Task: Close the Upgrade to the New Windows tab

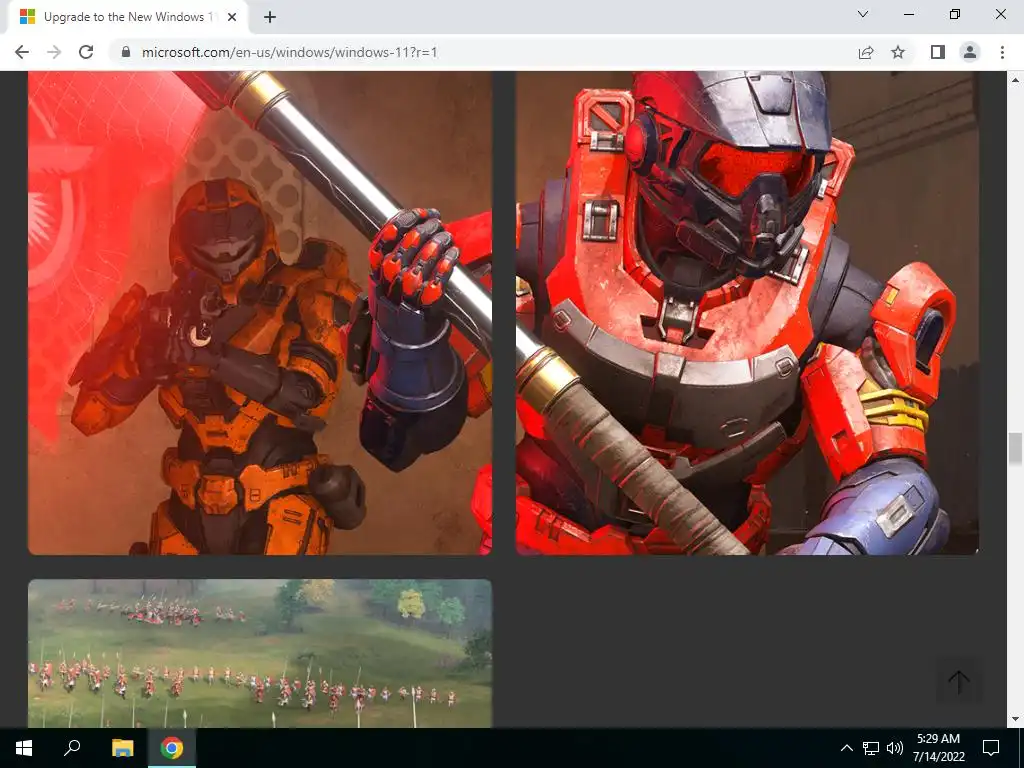Action: (232, 17)
